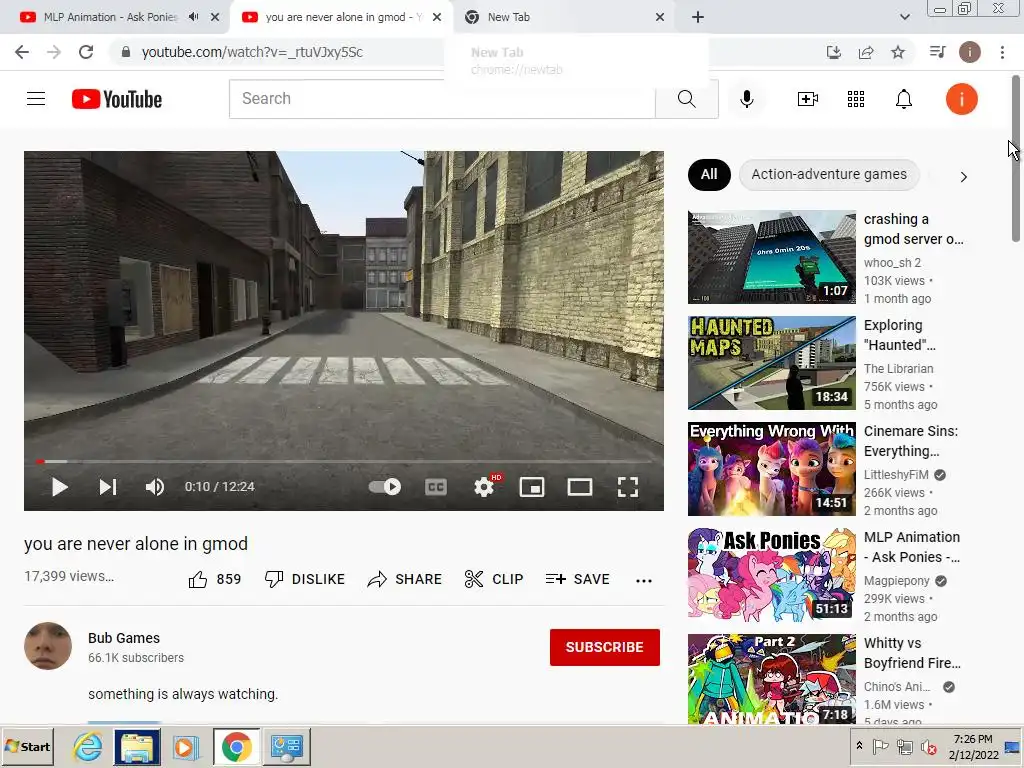
Task: Seek on the video progress bar
Action: pos(344,461)
